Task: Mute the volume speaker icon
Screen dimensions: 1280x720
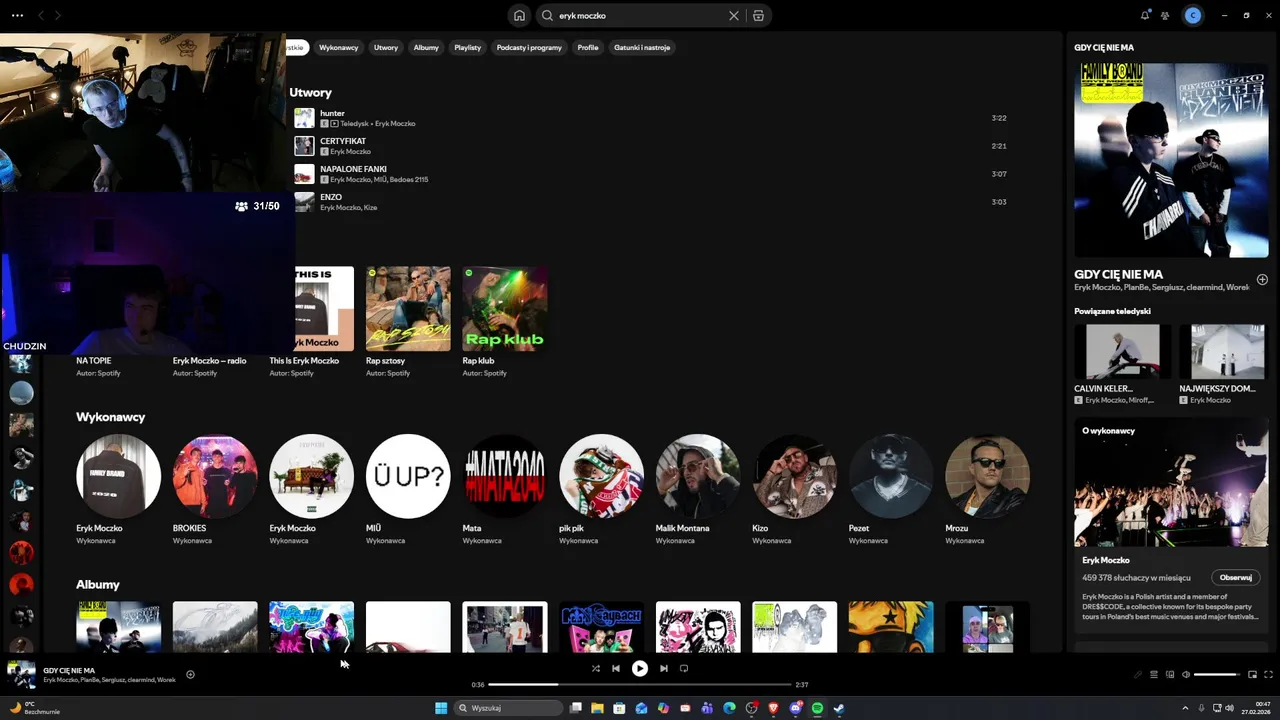Action: 1186,675
